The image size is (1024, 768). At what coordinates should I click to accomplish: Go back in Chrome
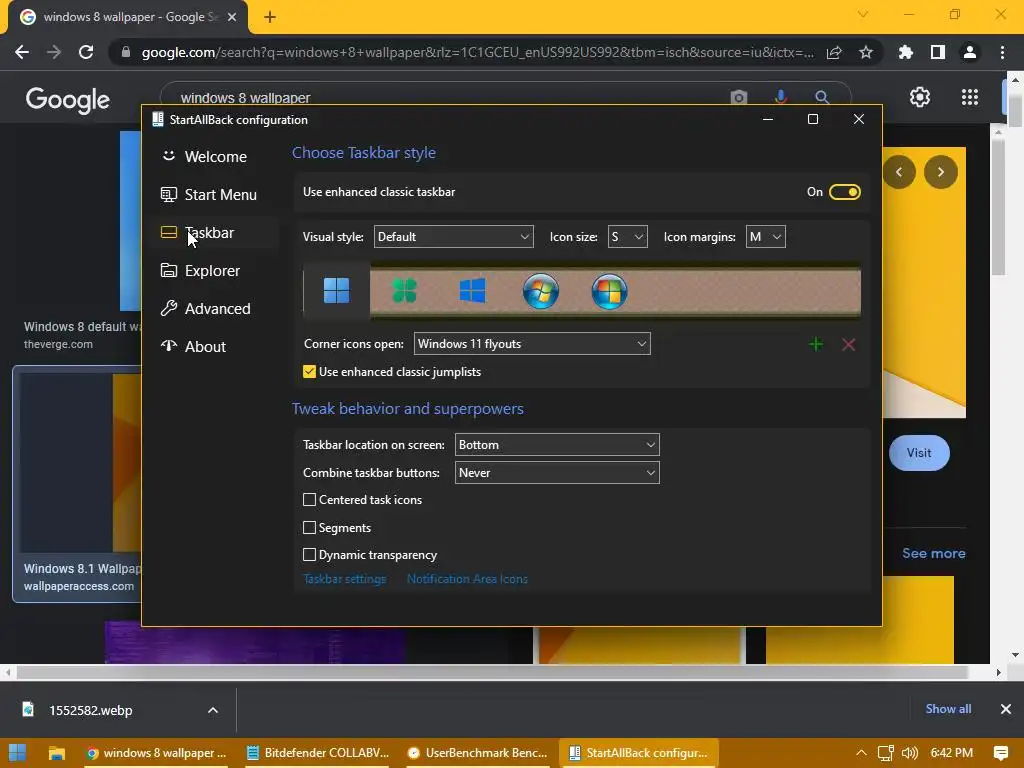coord(22,52)
